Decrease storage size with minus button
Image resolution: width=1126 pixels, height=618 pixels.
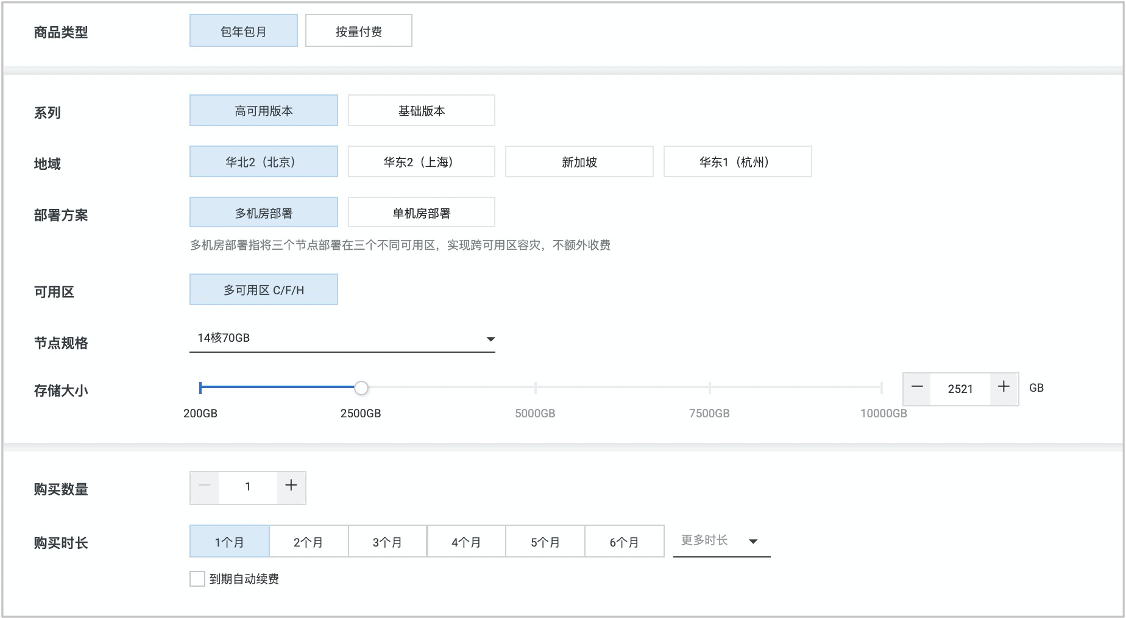click(x=917, y=388)
